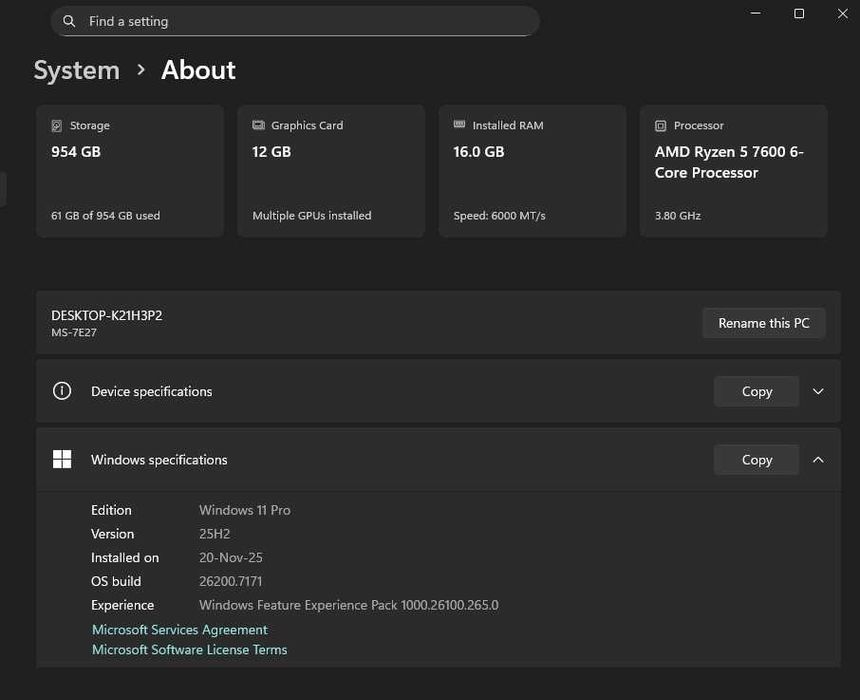
Task: Click the Installed RAM memory icon
Action: pyautogui.click(x=459, y=125)
